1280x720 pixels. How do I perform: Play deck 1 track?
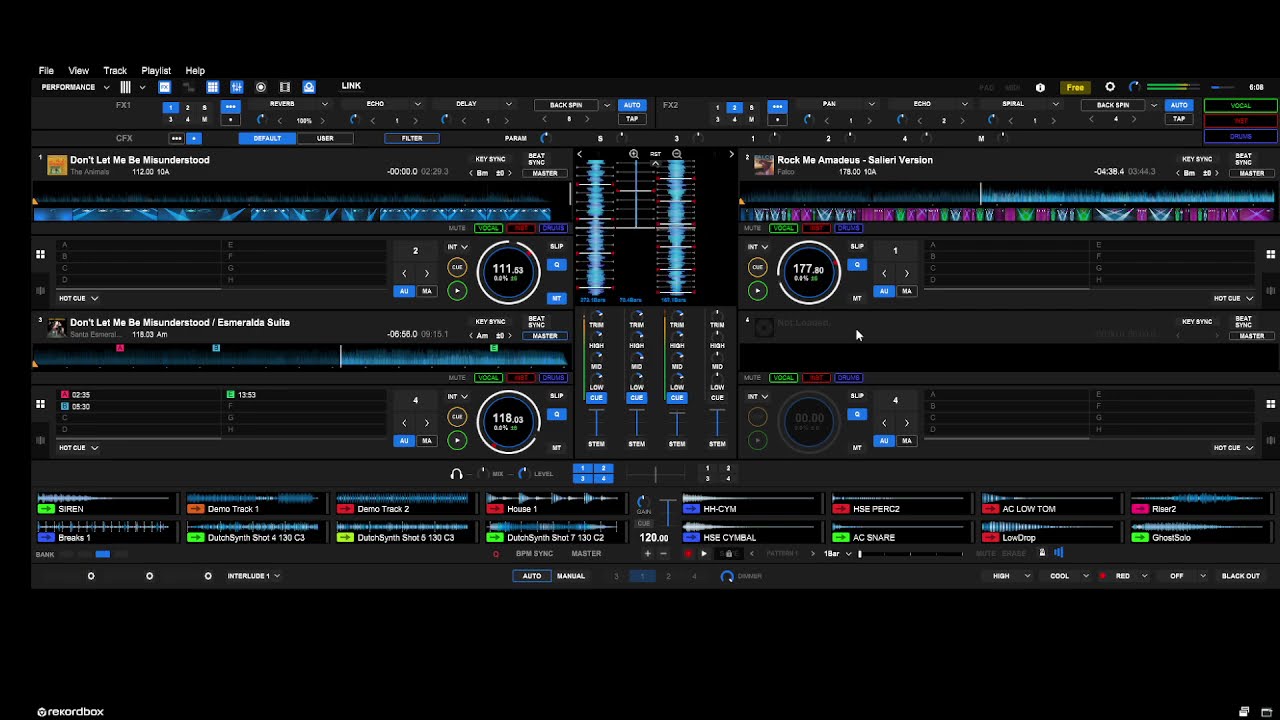click(x=457, y=291)
